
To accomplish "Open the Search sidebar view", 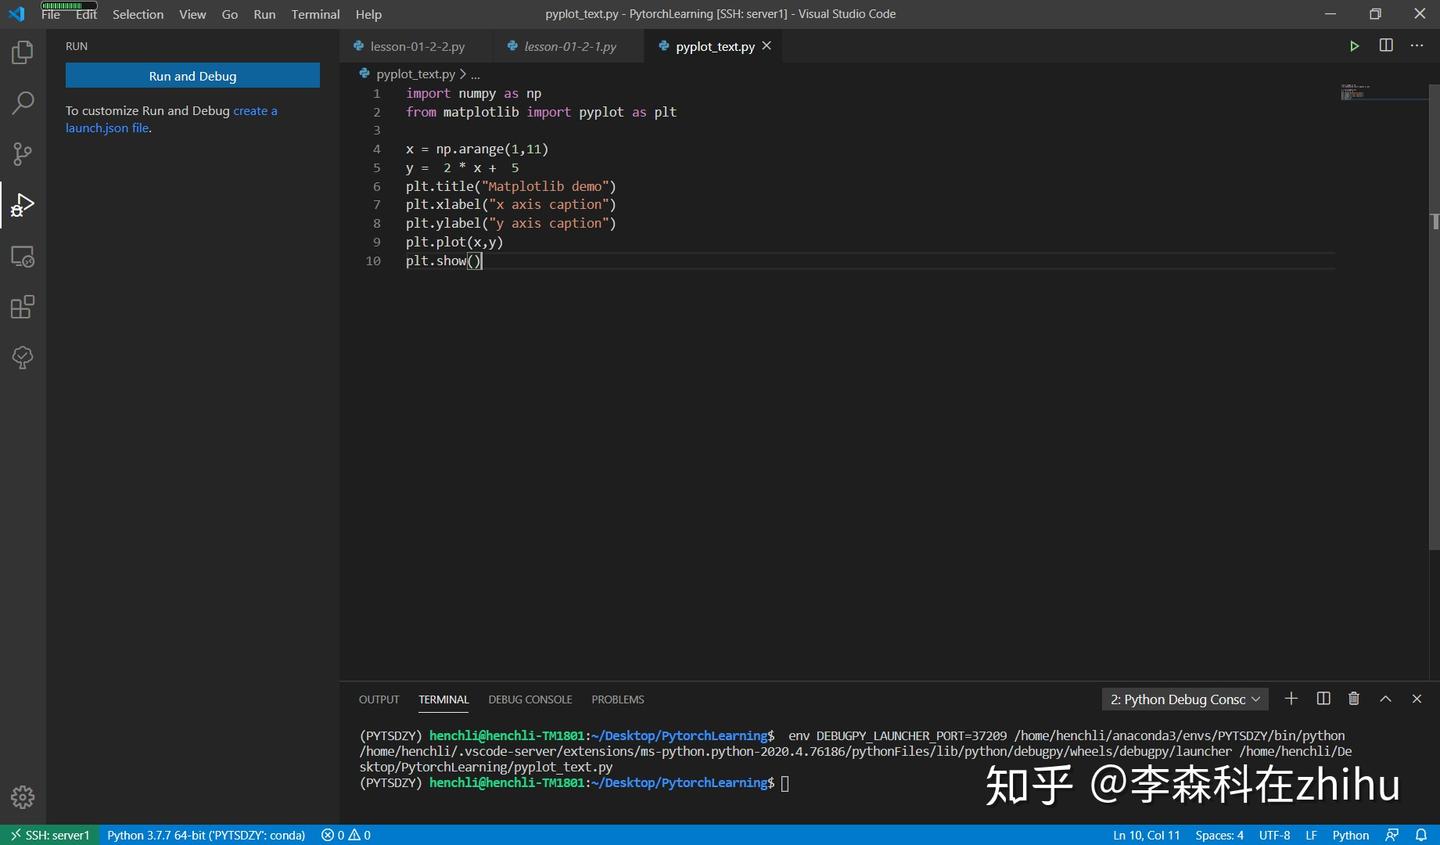I will pyautogui.click(x=22, y=103).
